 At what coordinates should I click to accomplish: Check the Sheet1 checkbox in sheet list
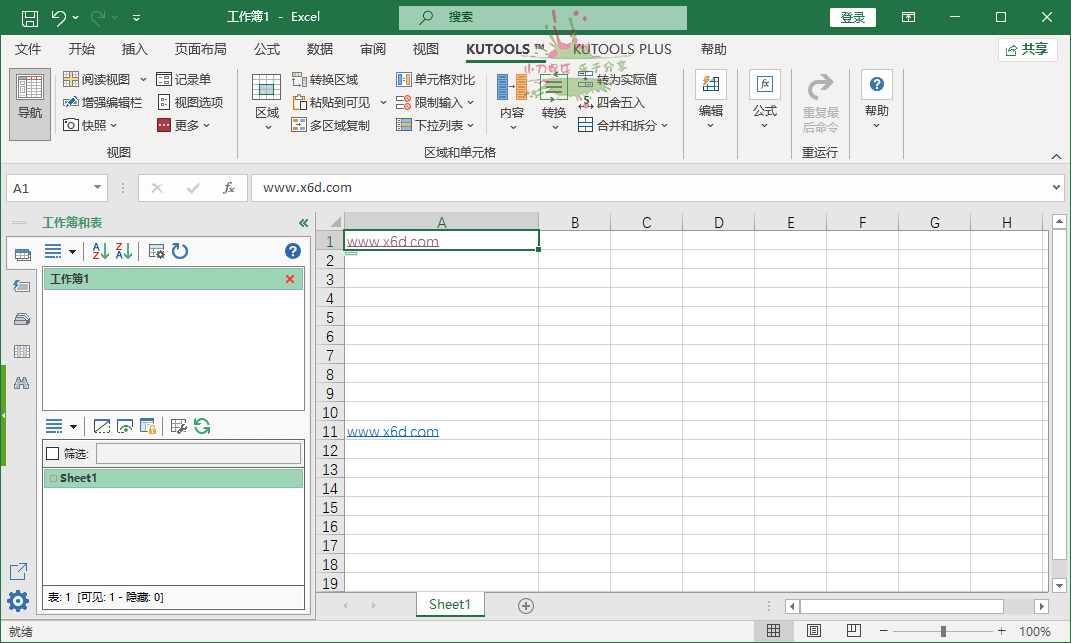tap(52, 478)
